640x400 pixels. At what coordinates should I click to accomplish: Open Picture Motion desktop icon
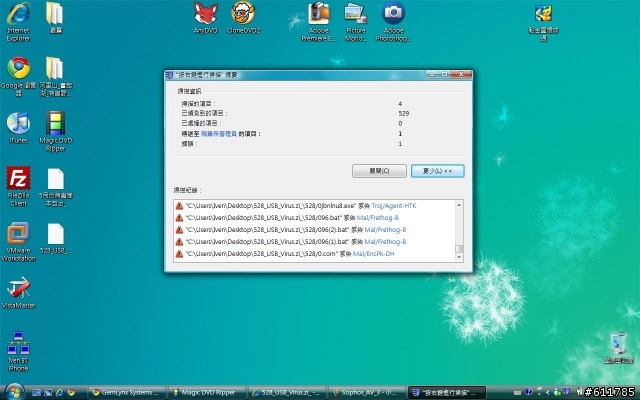[x=356, y=22]
